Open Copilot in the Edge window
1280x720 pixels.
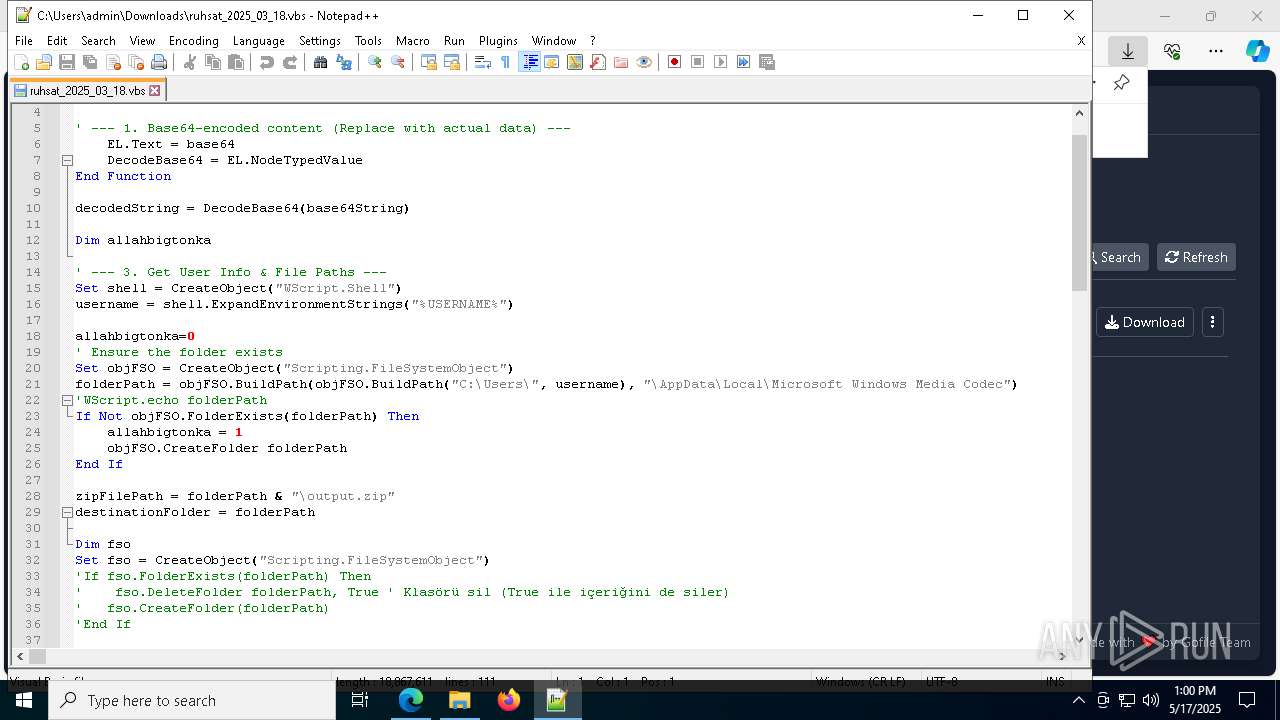(x=1258, y=51)
